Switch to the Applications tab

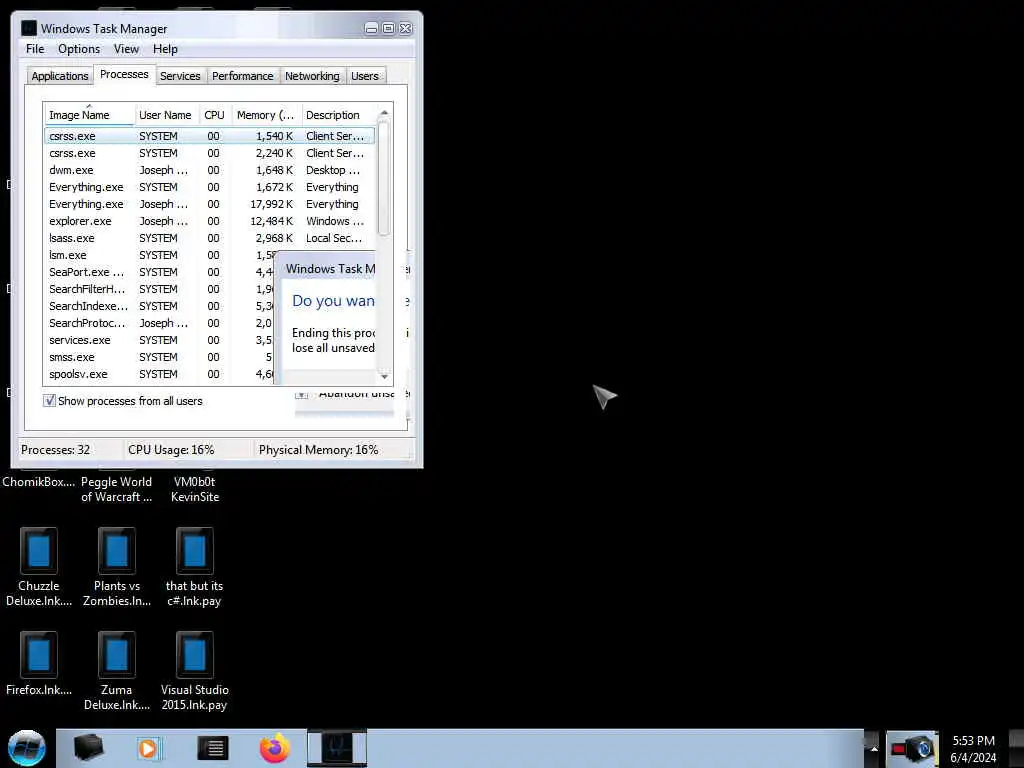[59, 76]
